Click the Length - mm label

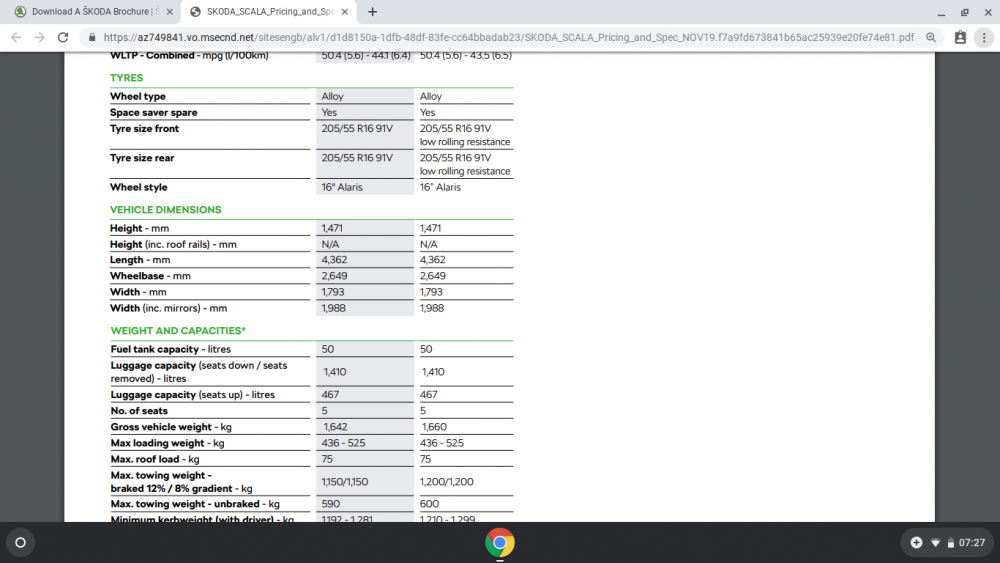(140, 260)
